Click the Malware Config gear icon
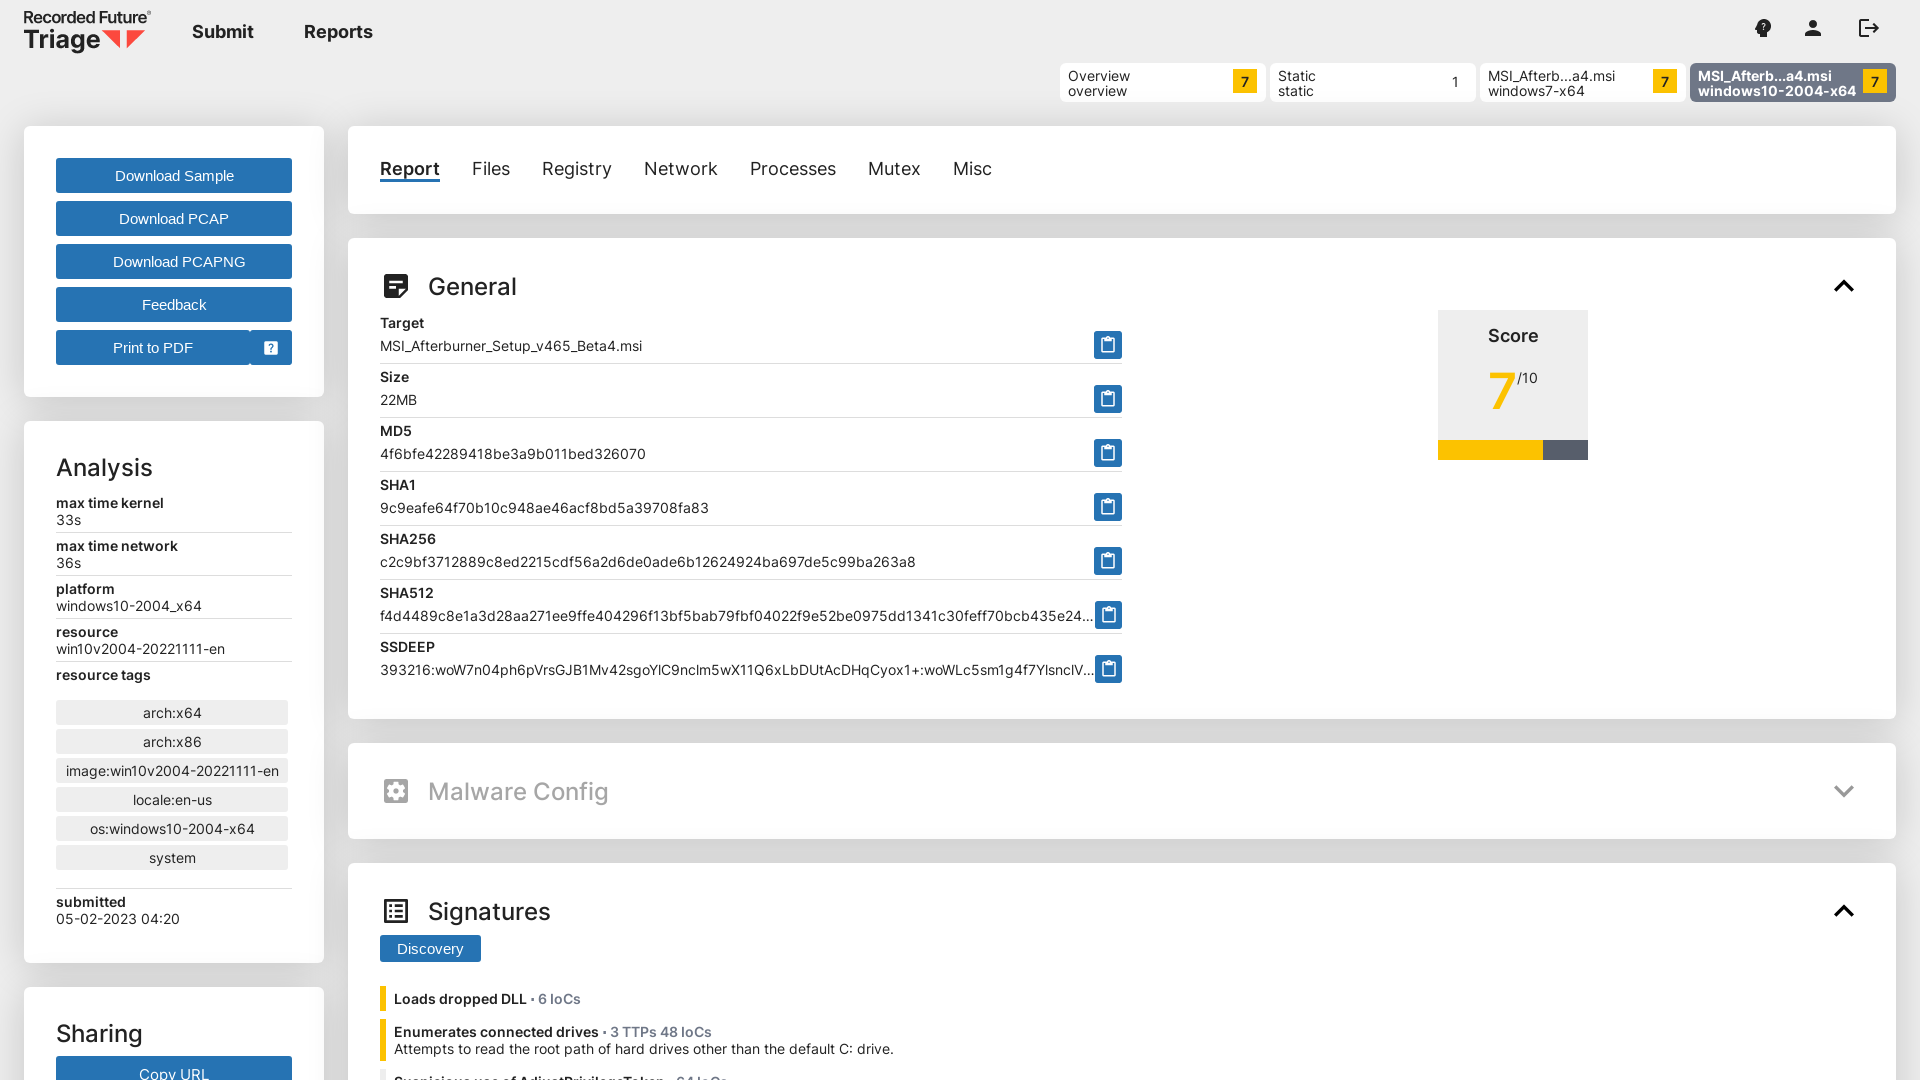 click(x=396, y=791)
